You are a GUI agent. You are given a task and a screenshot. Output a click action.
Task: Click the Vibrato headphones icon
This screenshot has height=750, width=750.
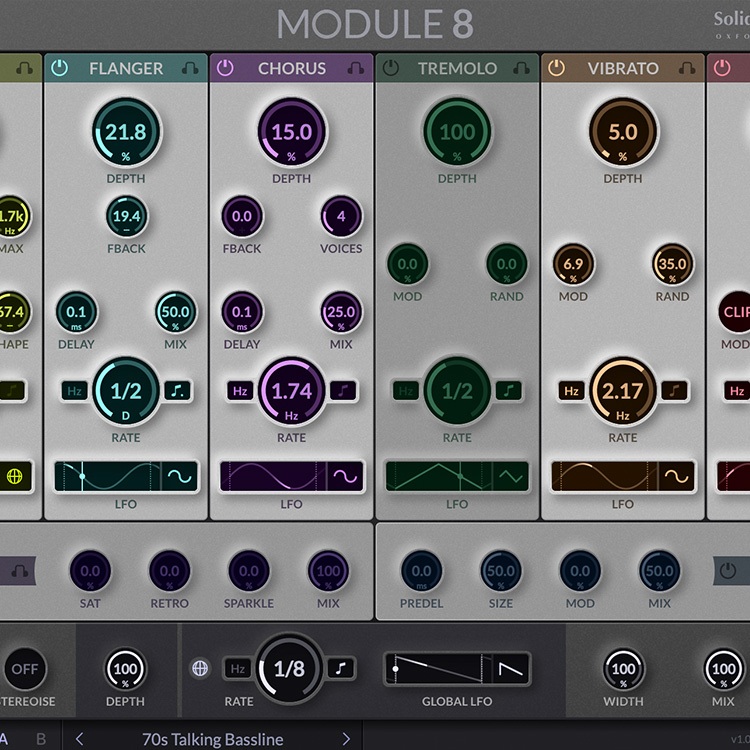click(686, 69)
